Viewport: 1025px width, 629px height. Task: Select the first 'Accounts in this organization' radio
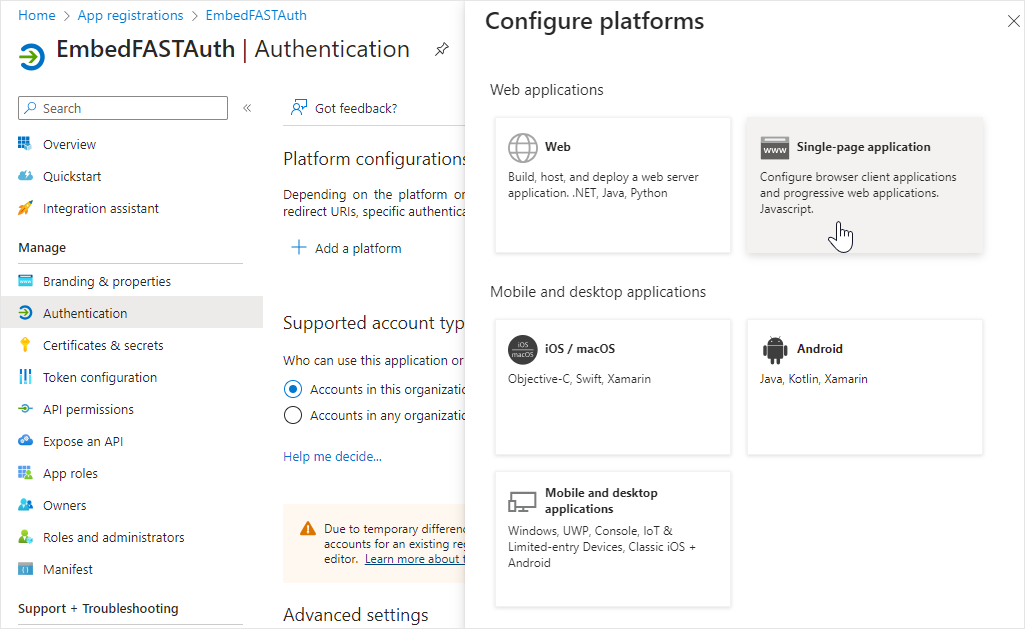pos(293,389)
